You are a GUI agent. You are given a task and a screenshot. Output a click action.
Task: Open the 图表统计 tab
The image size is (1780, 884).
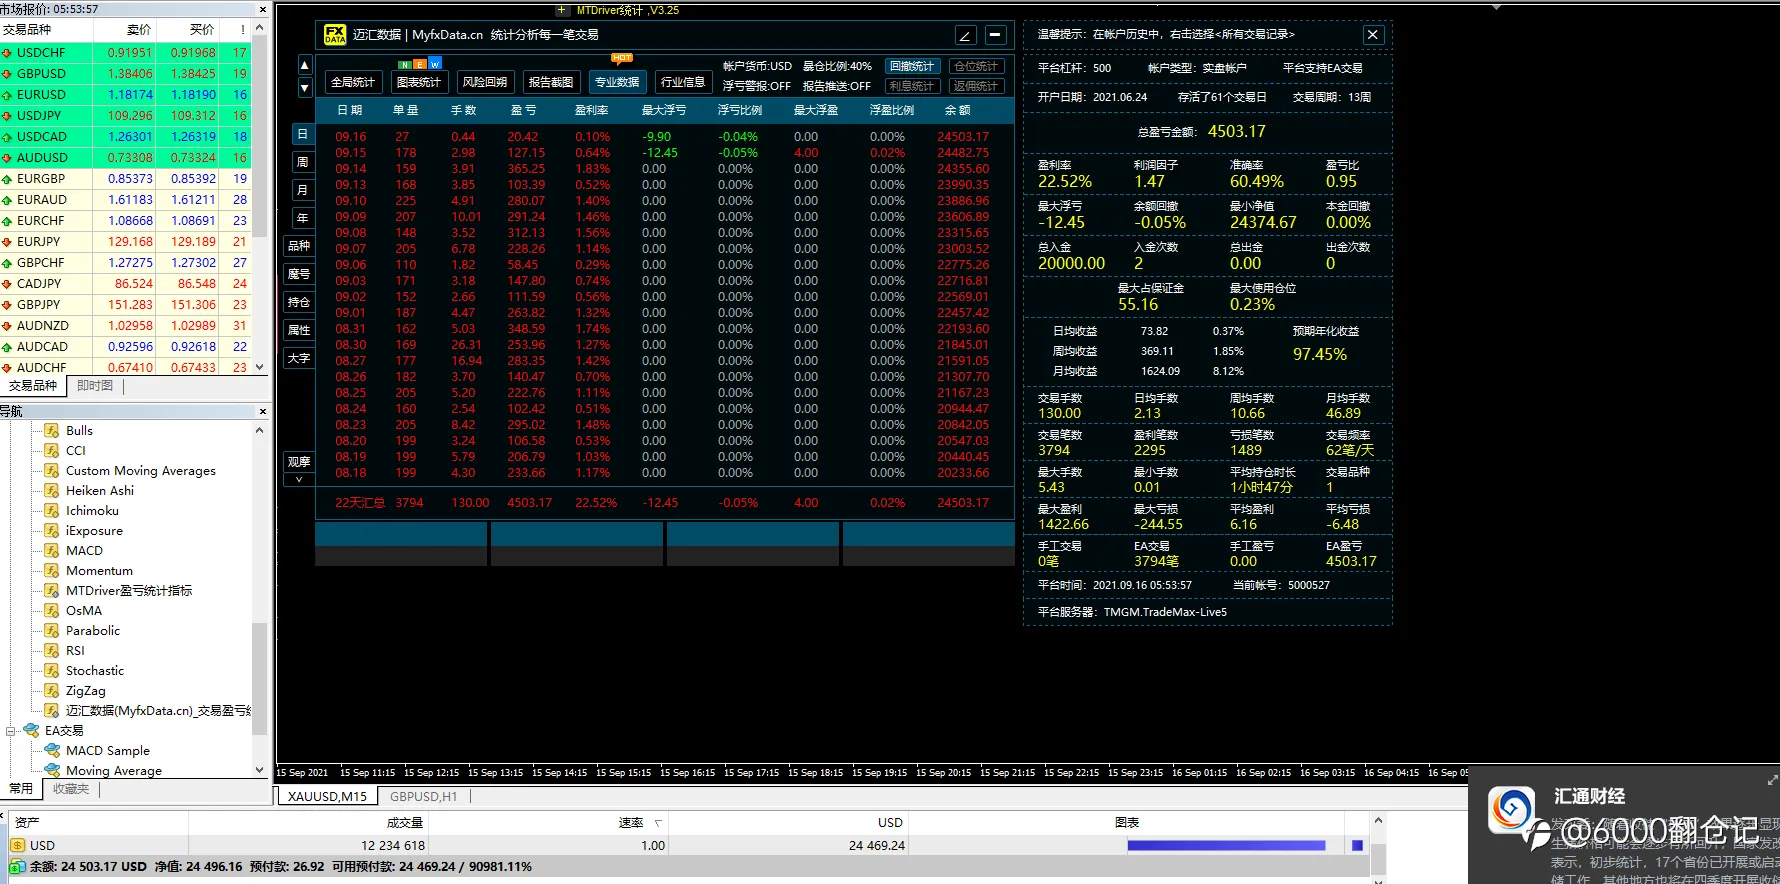point(419,82)
